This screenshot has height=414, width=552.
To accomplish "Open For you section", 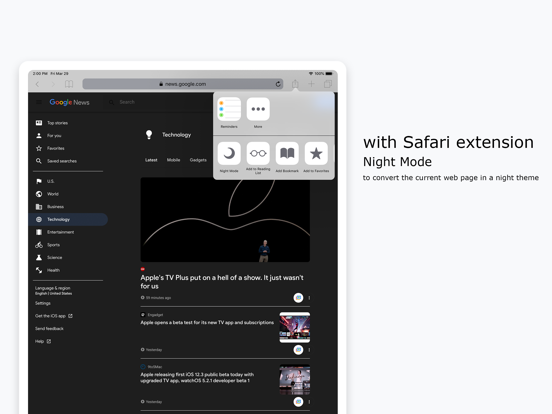I will tap(49, 136).
